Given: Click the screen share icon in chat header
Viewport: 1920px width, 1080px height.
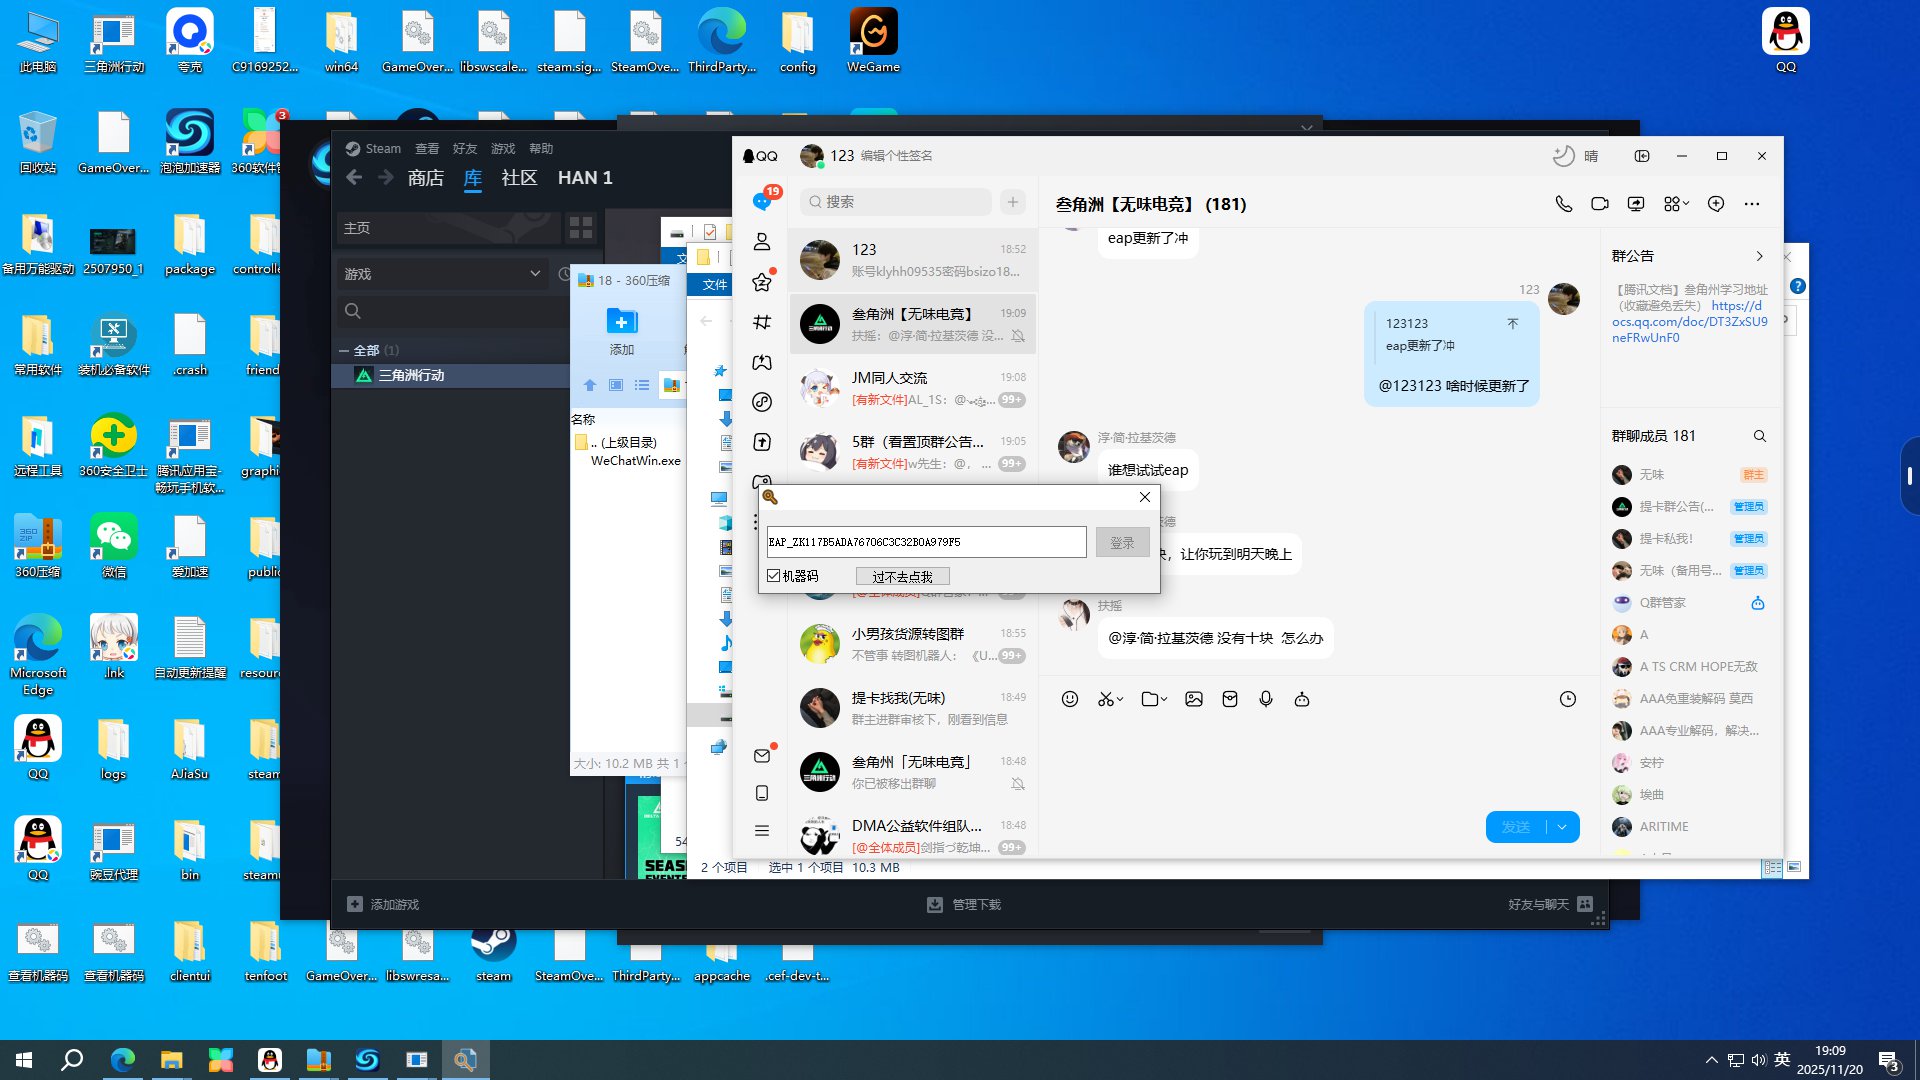Looking at the screenshot, I should click(x=1635, y=204).
